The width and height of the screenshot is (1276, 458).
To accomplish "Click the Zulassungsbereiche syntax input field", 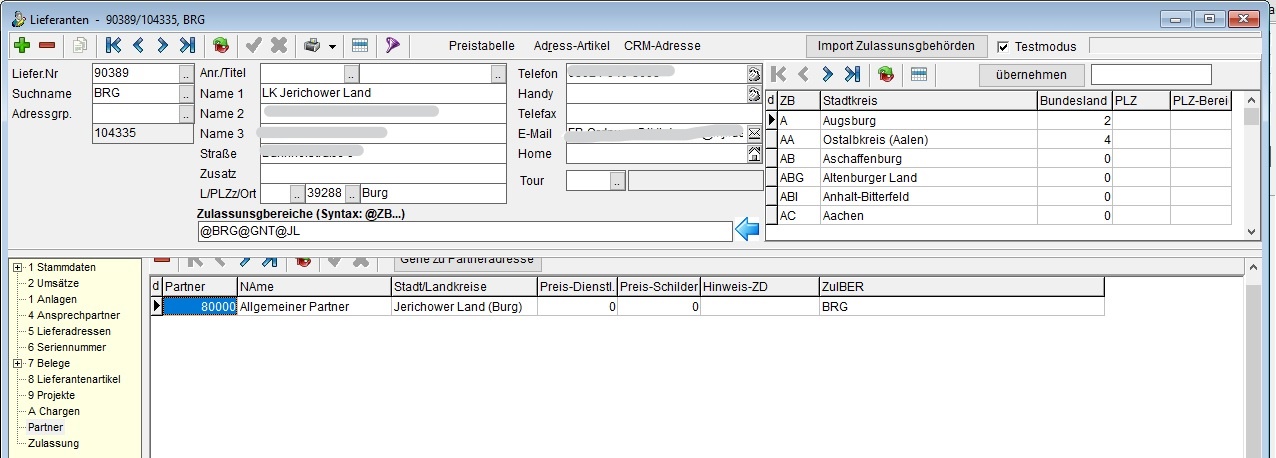I will point(465,231).
